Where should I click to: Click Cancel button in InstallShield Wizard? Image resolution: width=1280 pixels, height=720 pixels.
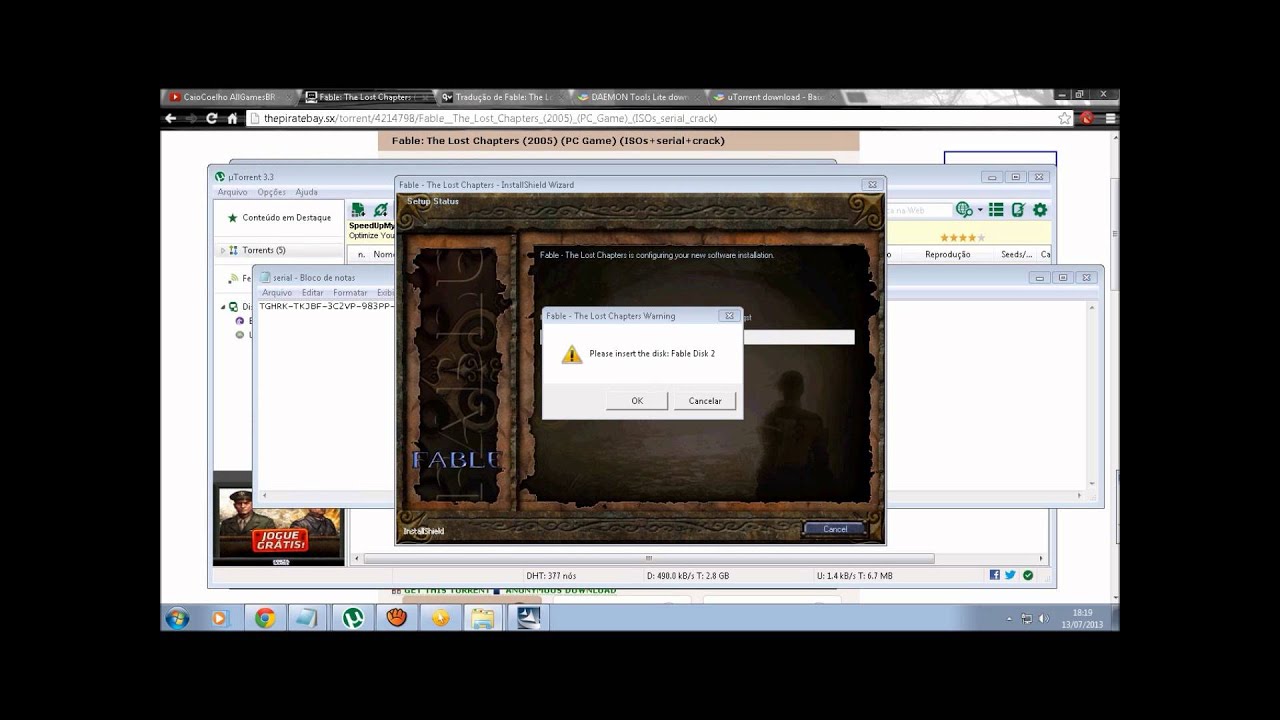click(835, 529)
